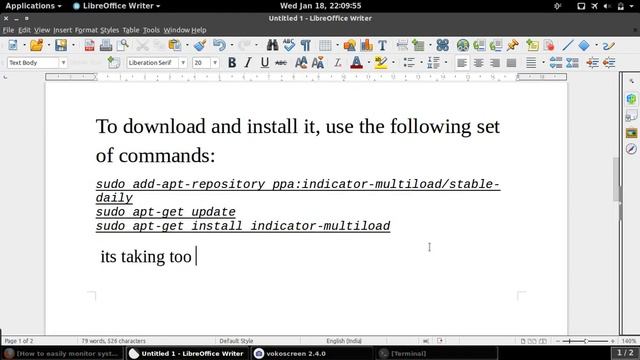This screenshot has height=360, width=640.
Task: Export directly as PDF
Action: [89, 45]
